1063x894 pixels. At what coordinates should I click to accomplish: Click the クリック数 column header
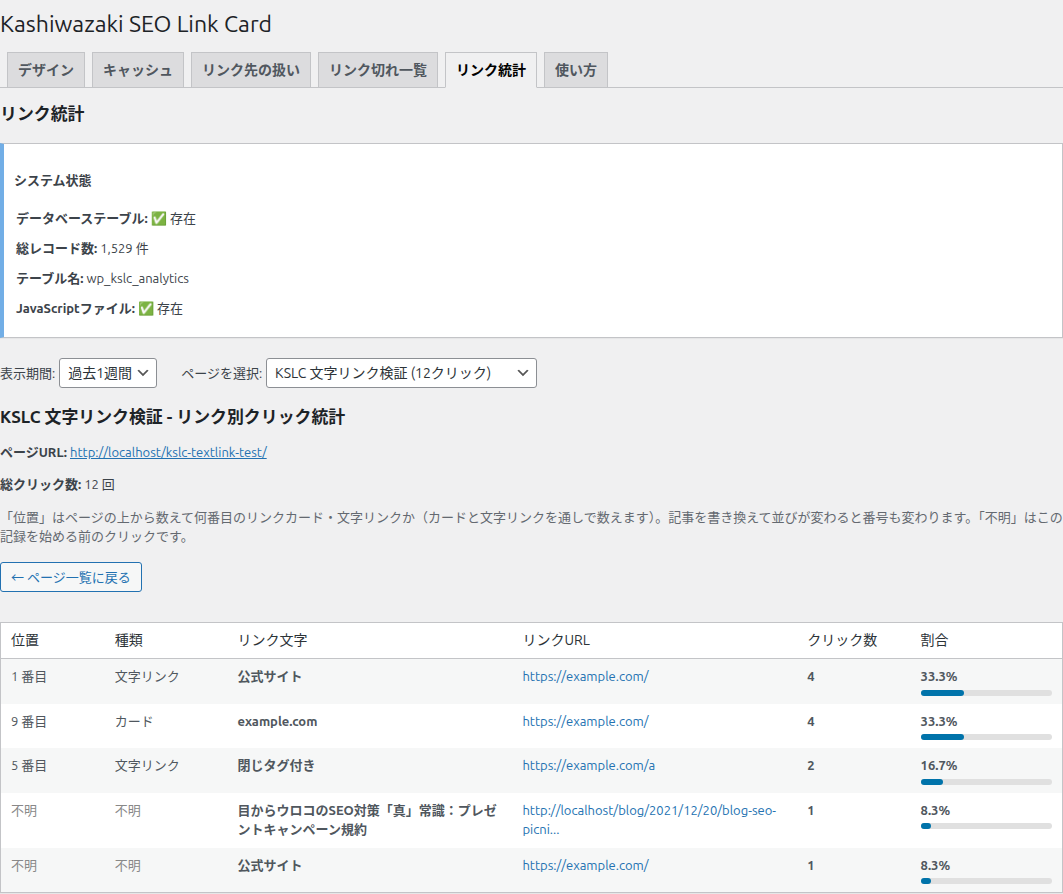[843, 641]
